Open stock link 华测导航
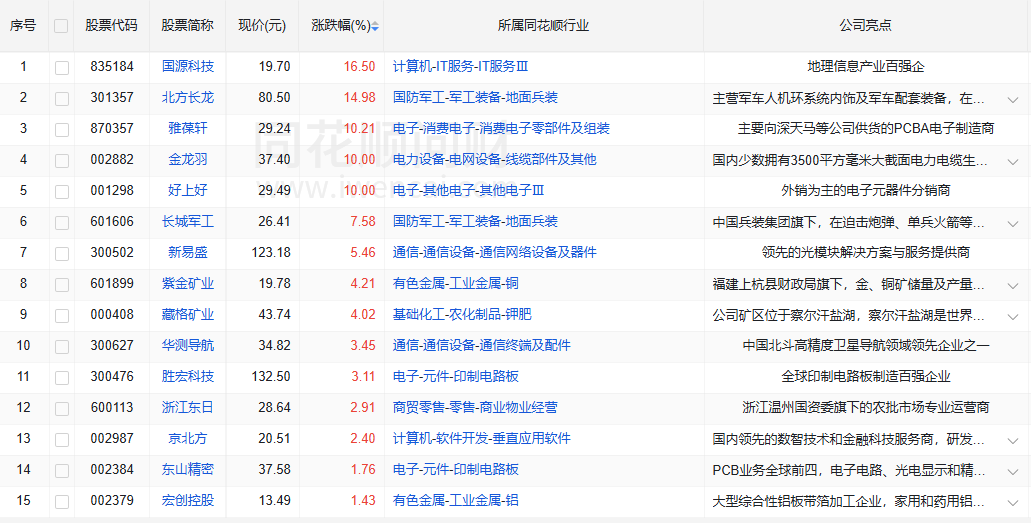Viewport: 1031px width, 523px height. pos(188,345)
